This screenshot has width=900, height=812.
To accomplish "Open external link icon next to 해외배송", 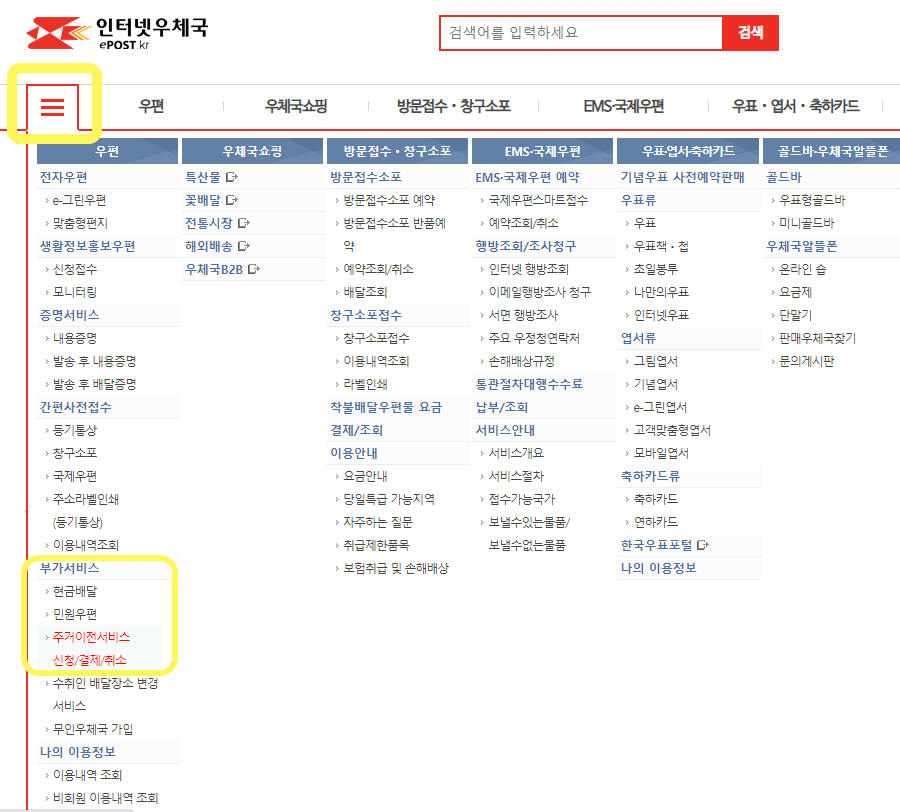I will [x=244, y=246].
